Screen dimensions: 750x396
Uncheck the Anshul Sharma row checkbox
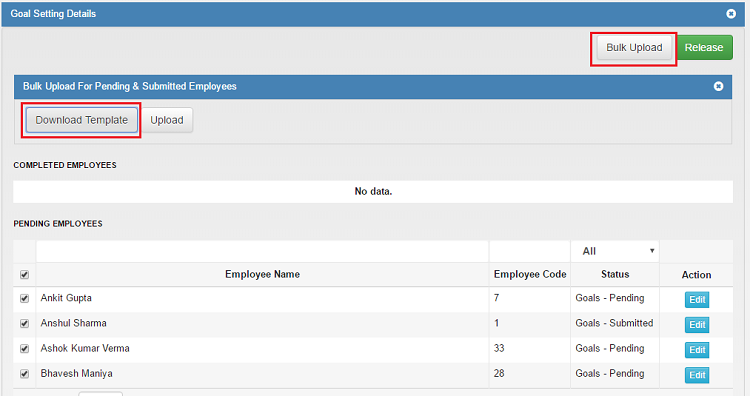tap(24, 324)
